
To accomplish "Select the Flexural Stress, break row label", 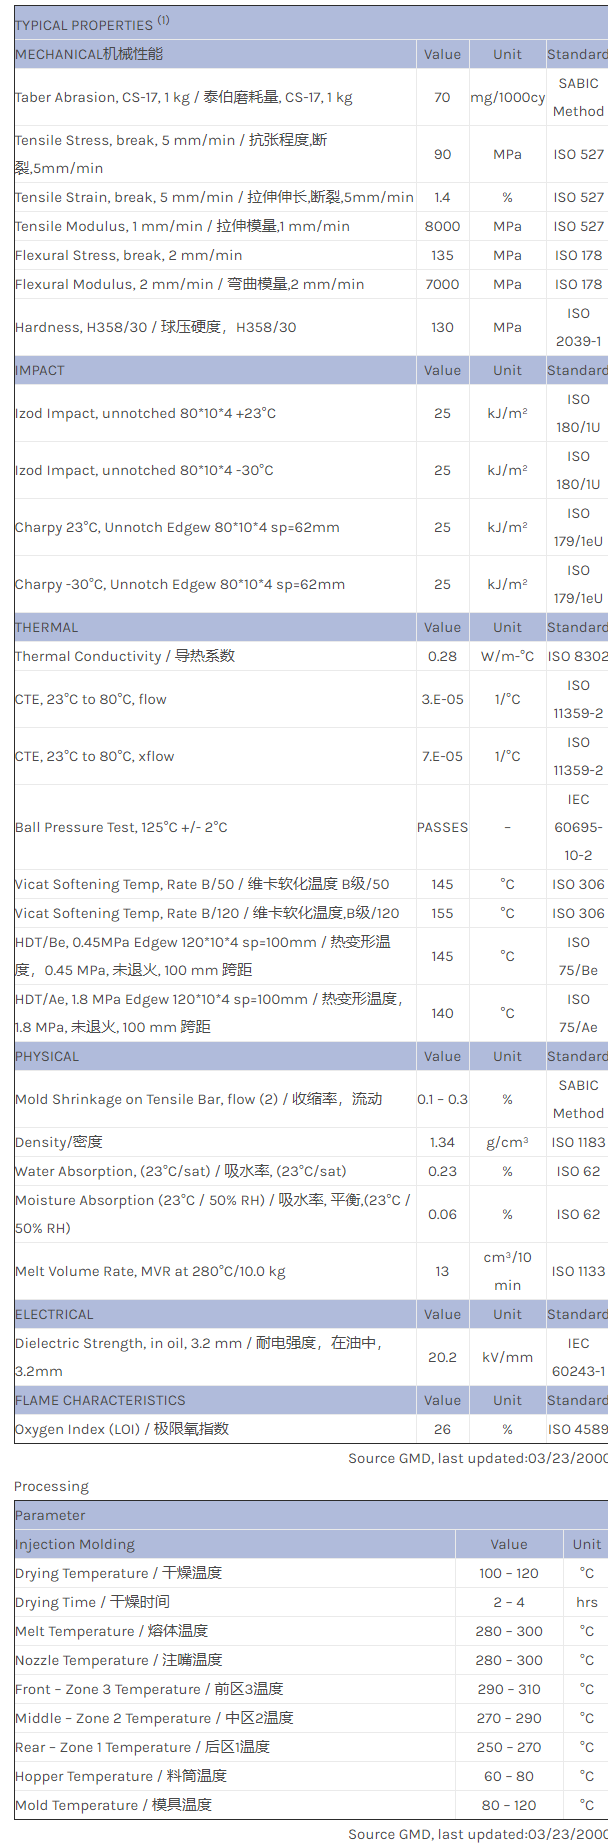I will [x=128, y=256].
